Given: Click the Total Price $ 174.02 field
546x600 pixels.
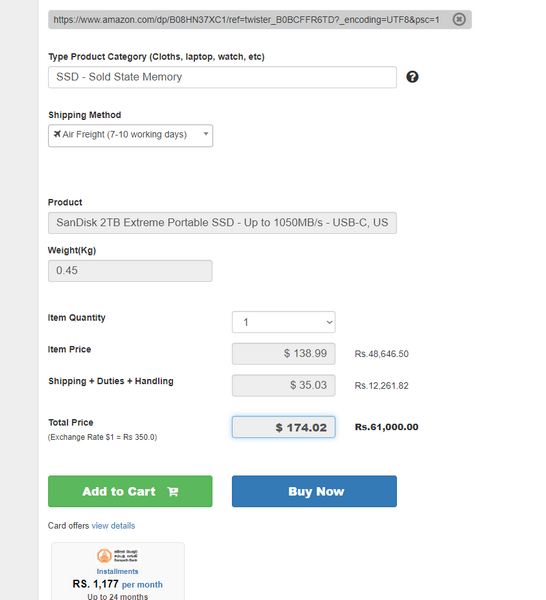Looking at the screenshot, I should pyautogui.click(x=284, y=427).
